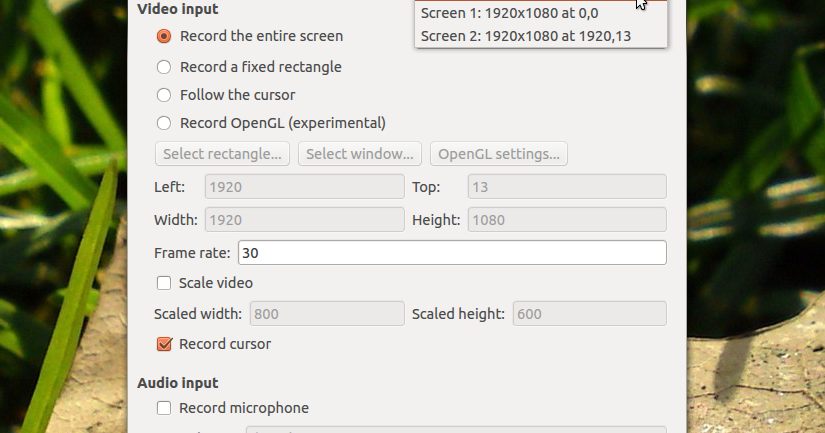Click the Scaled height field
Screen dimensions: 825x433
tap(589, 314)
